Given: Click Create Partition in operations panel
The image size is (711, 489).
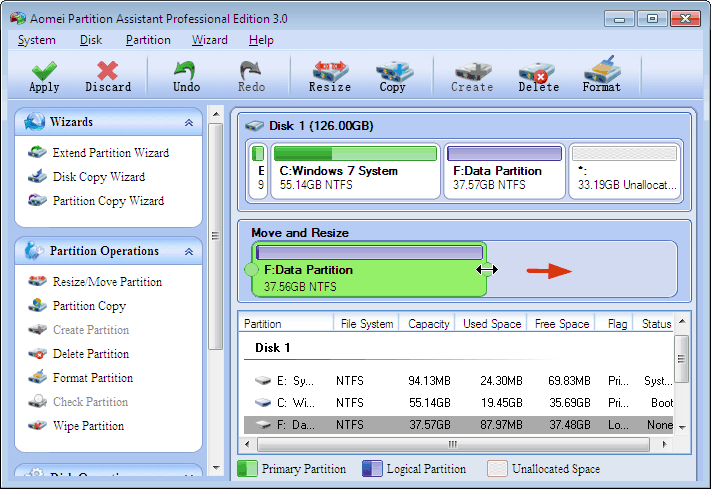Looking at the screenshot, I should [x=91, y=330].
